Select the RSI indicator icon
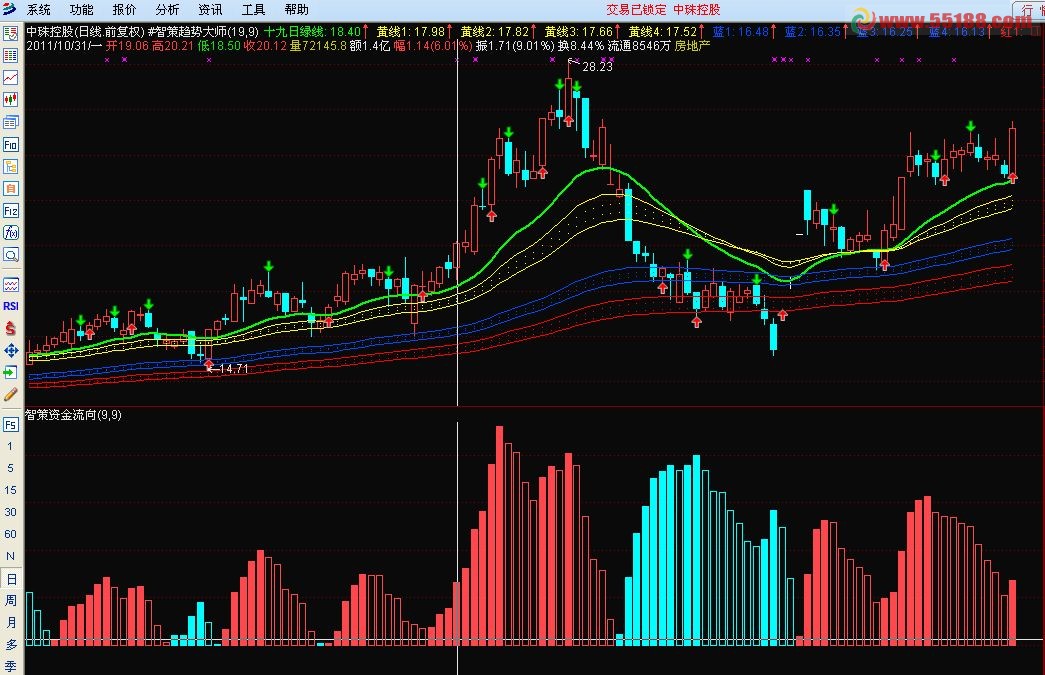 [11, 307]
